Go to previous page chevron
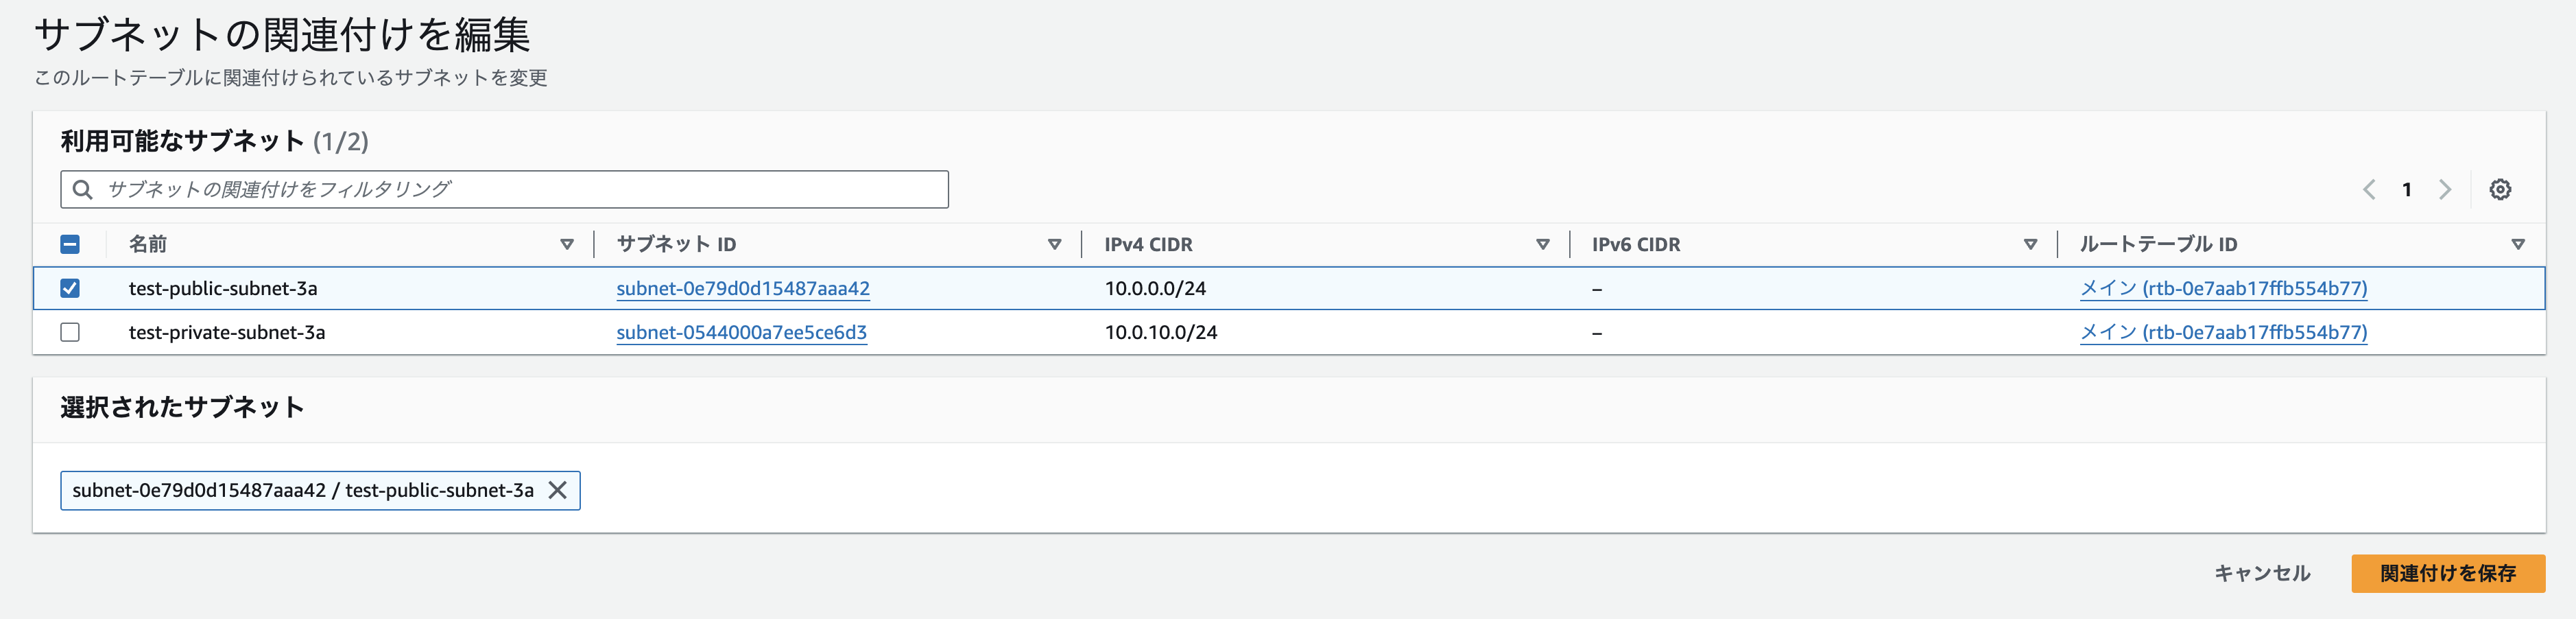 point(2369,189)
